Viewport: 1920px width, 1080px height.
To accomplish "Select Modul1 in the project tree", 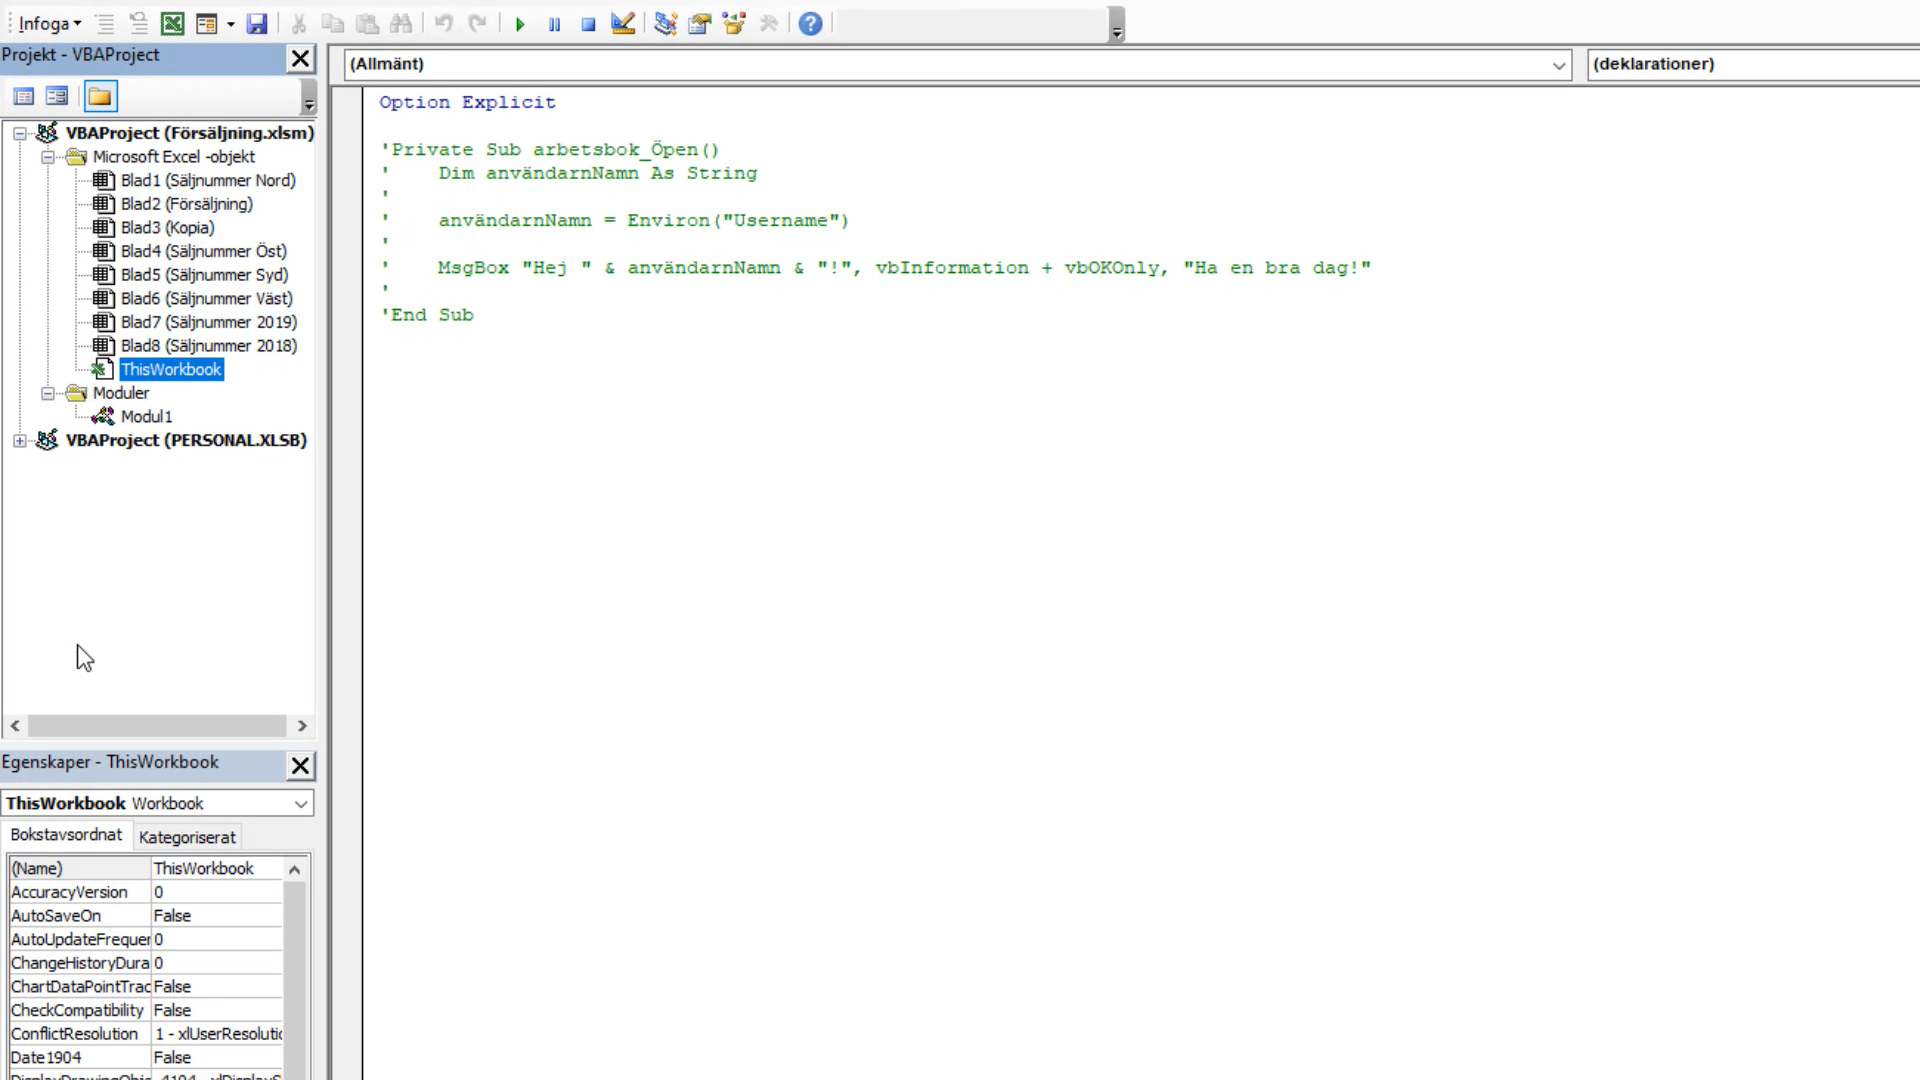I will coord(147,417).
